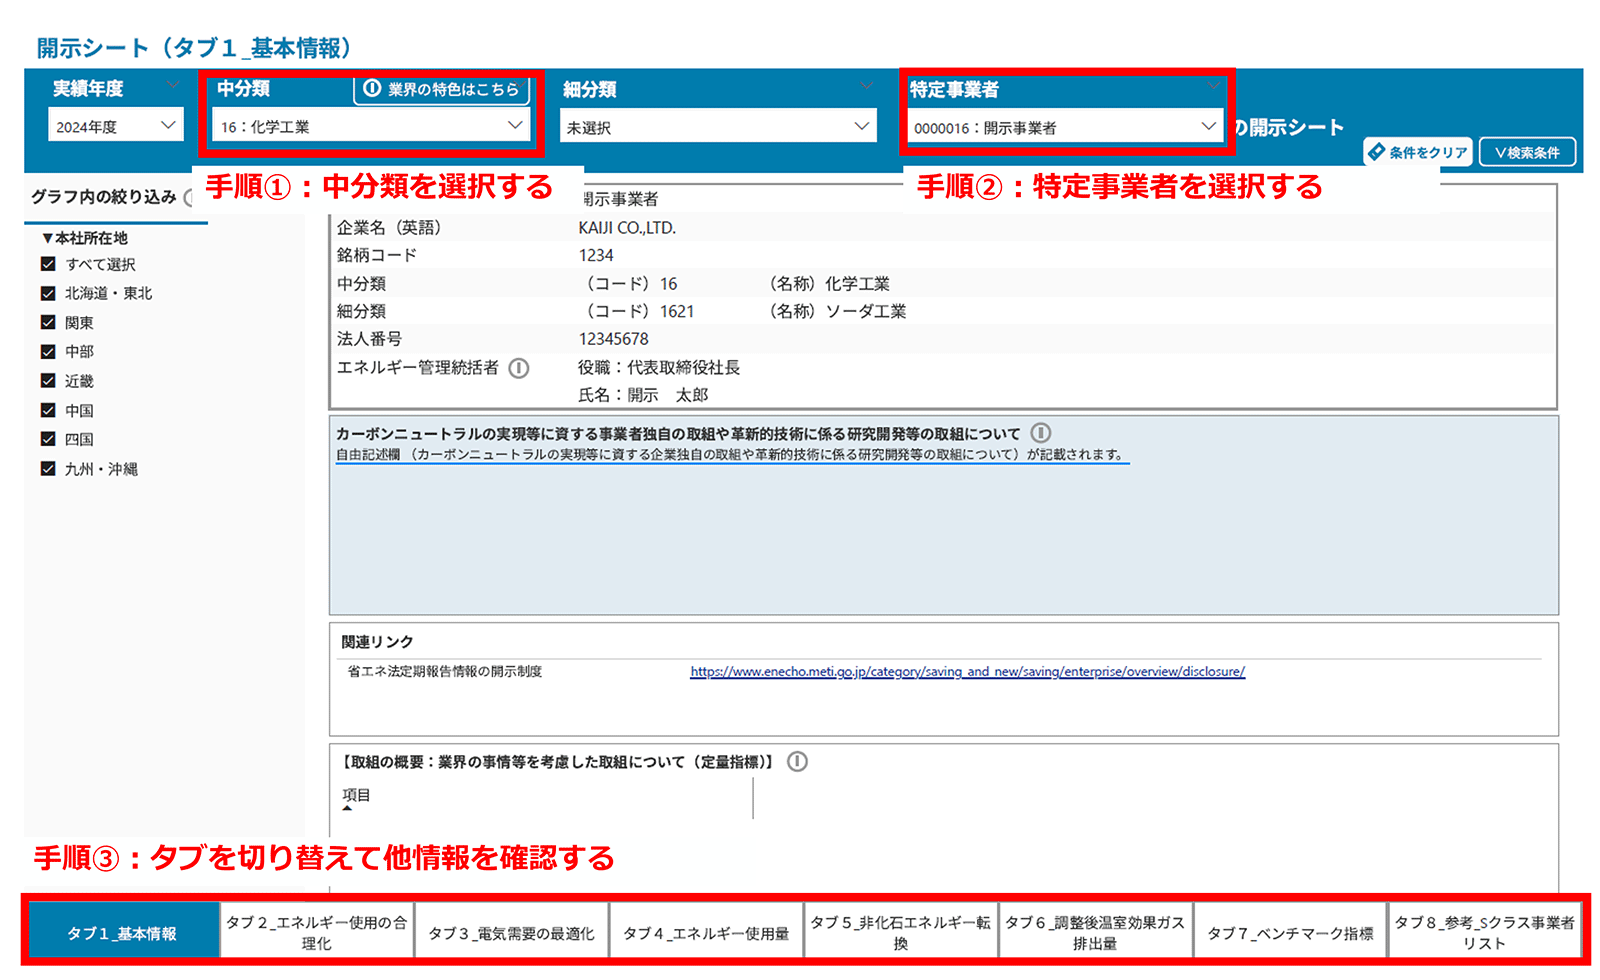Open the 中分類 化学工業 dropdown
The image size is (1600, 980).
(x=371, y=126)
